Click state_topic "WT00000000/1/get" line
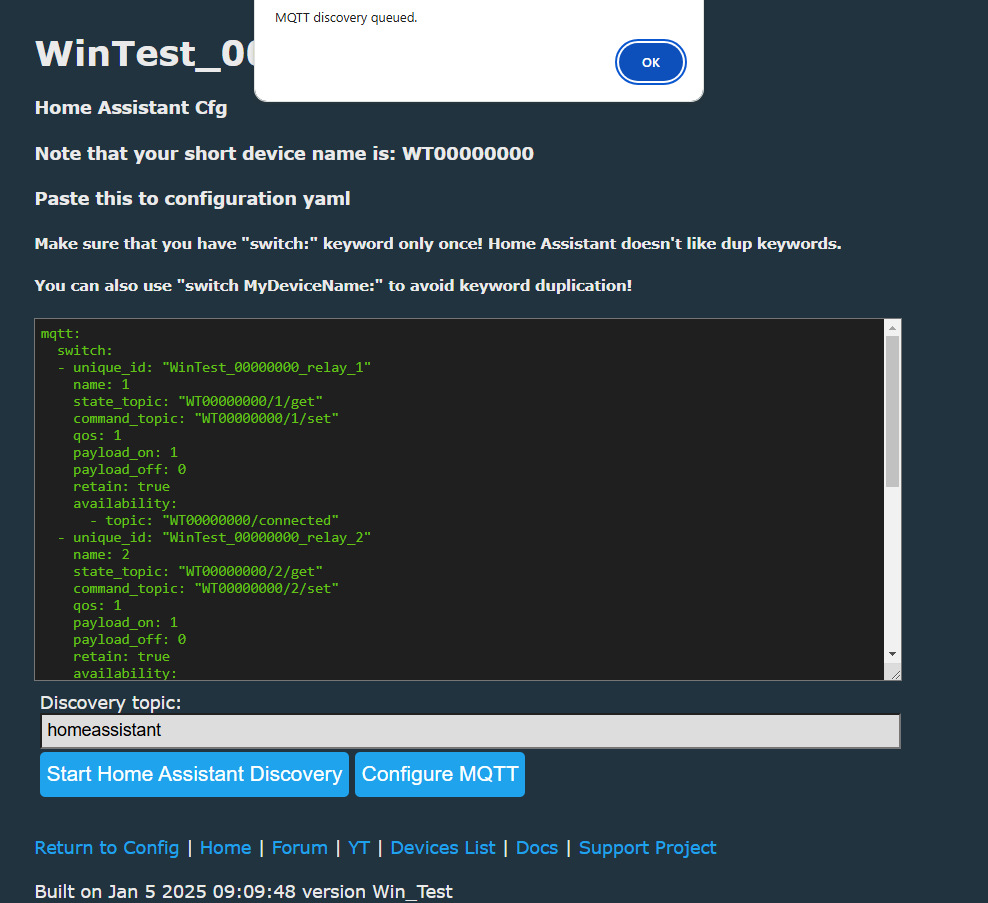988x903 pixels. (x=198, y=401)
